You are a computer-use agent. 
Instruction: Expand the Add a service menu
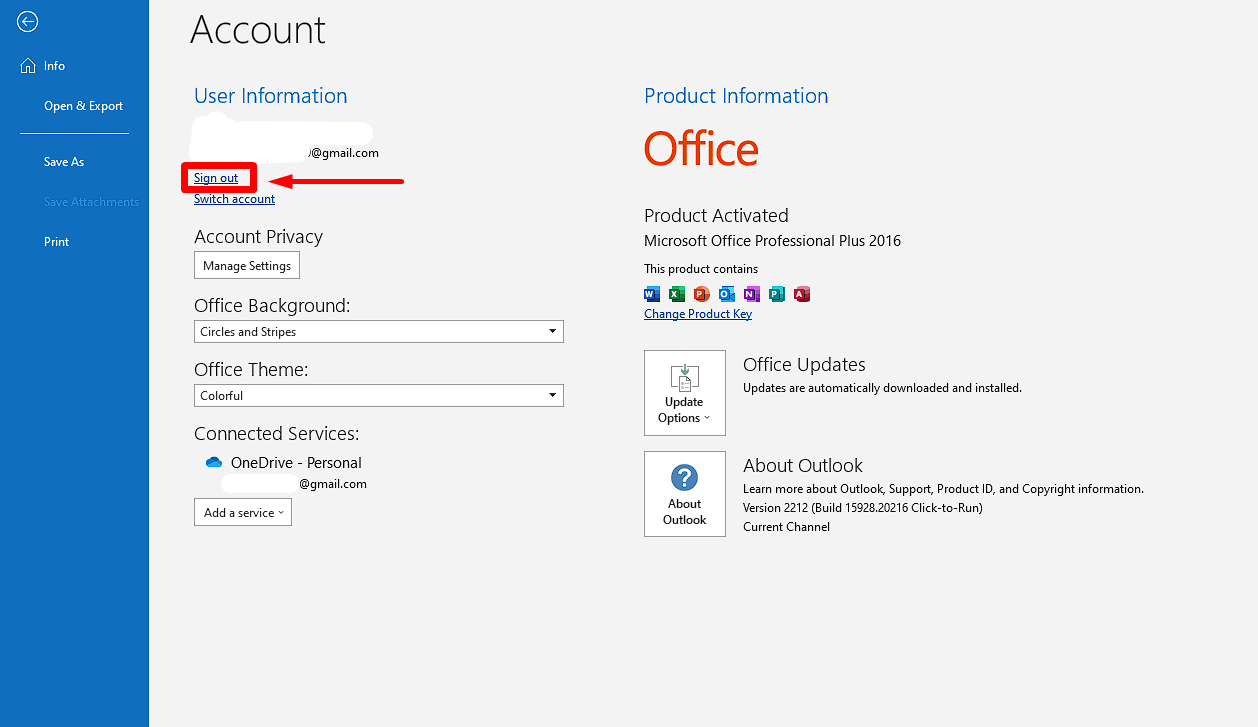point(242,512)
